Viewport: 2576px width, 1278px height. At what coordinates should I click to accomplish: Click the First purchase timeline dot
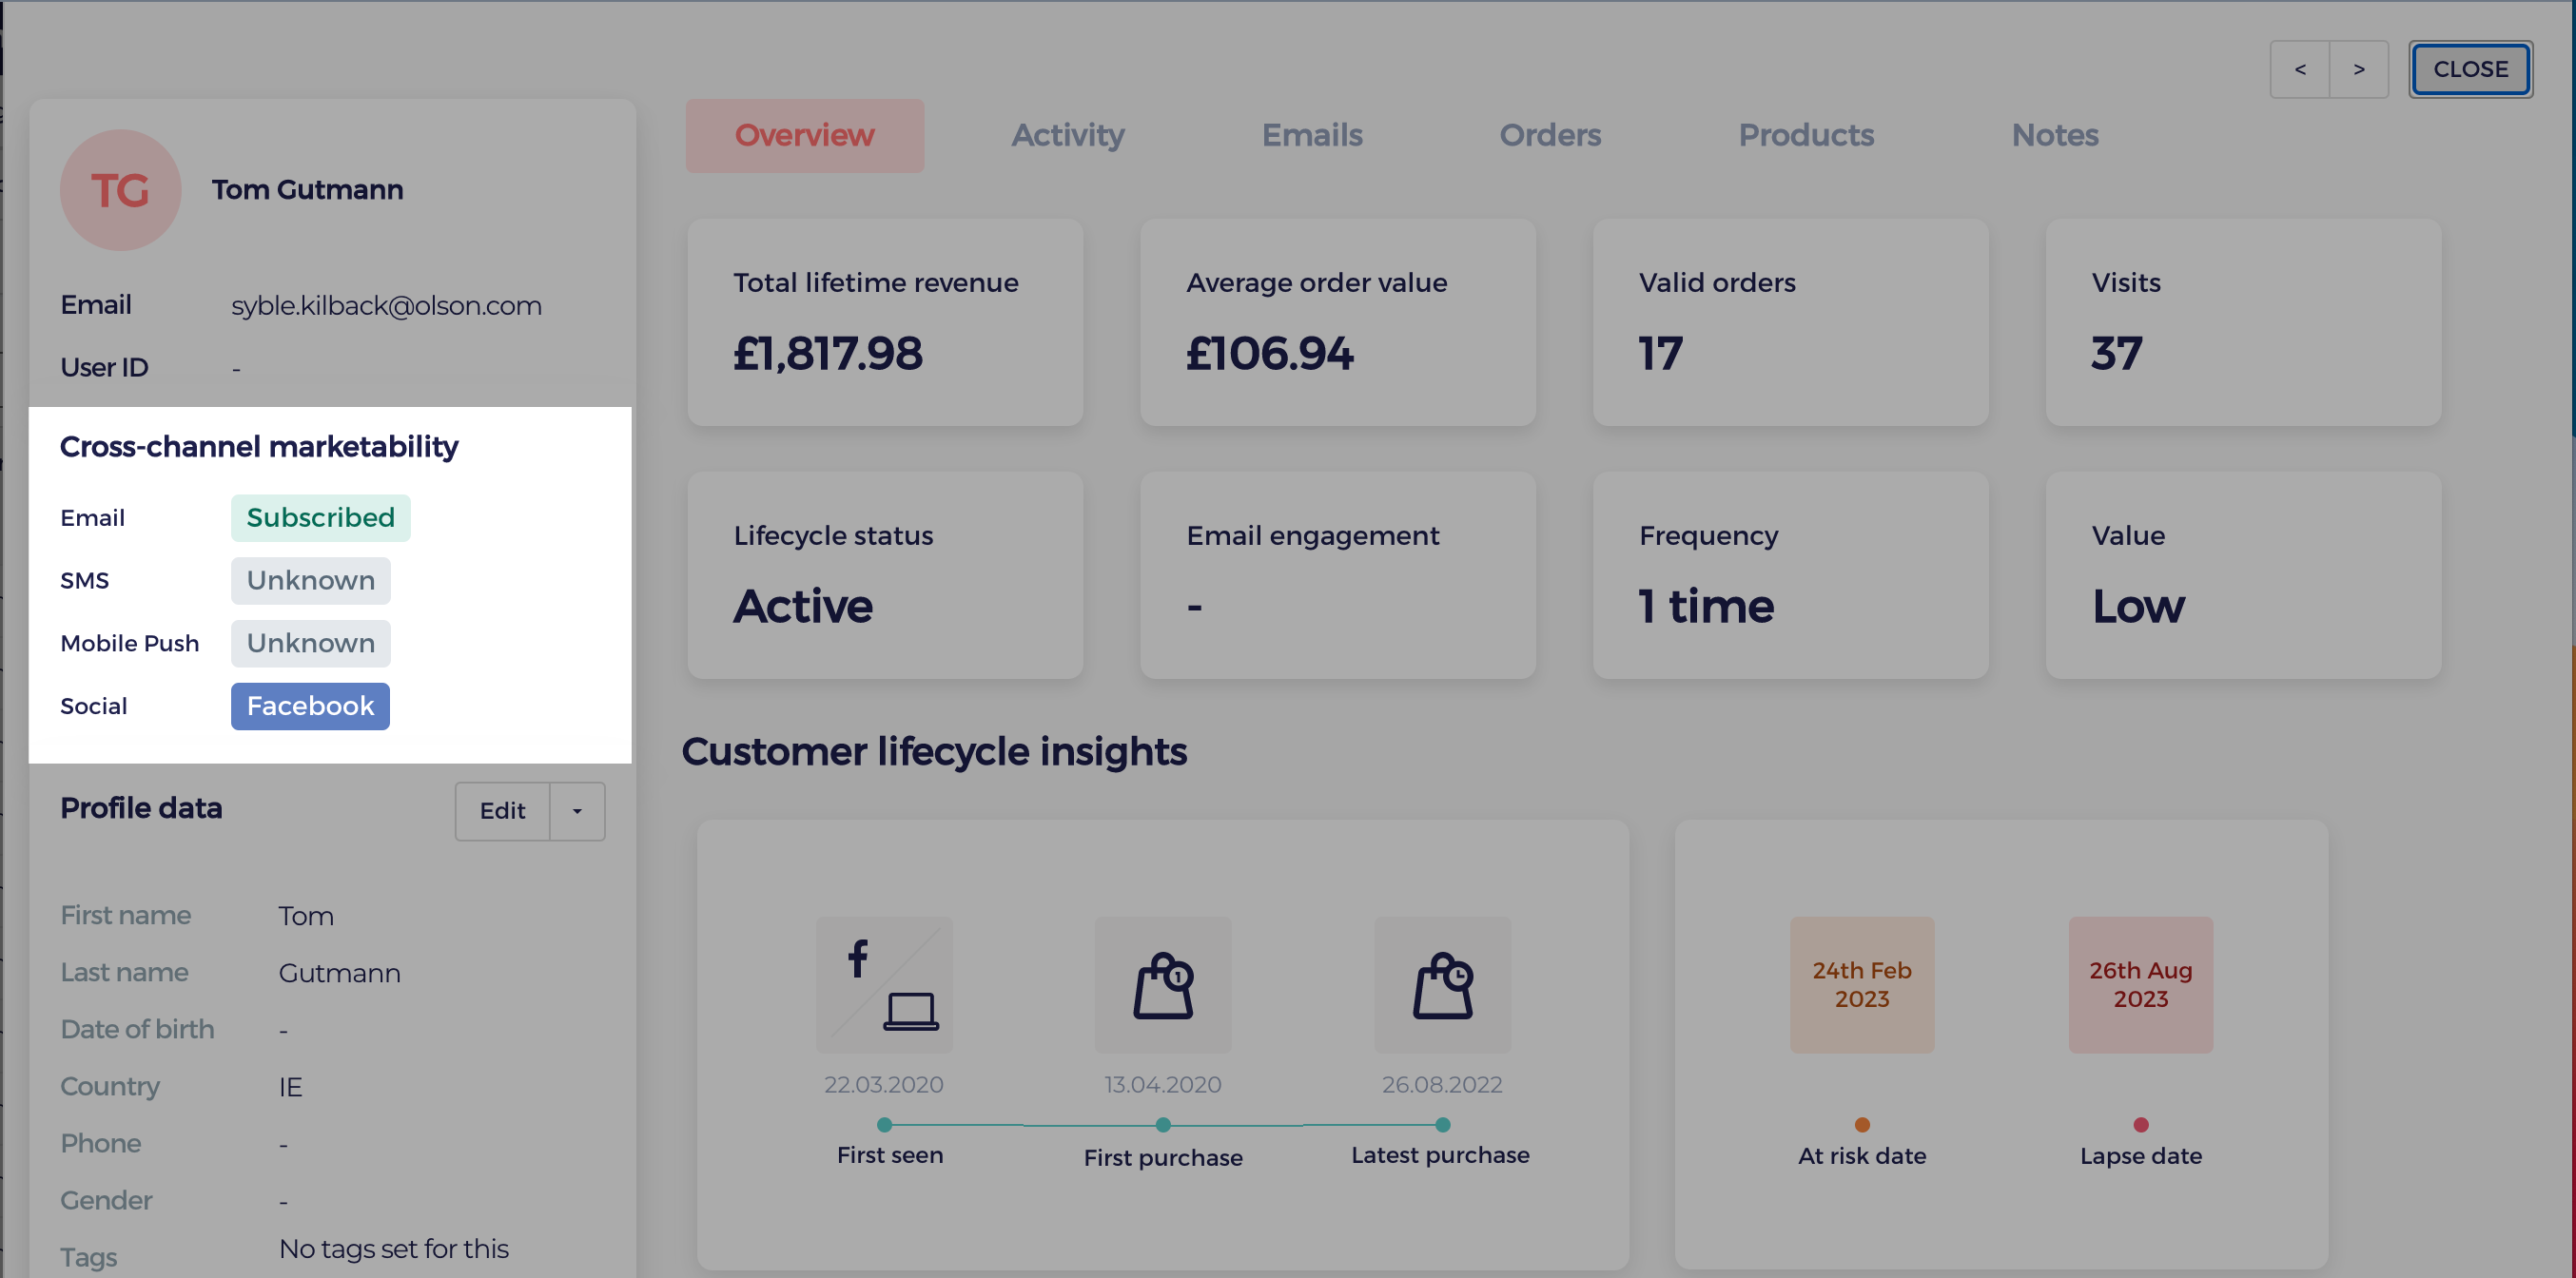[1163, 1125]
